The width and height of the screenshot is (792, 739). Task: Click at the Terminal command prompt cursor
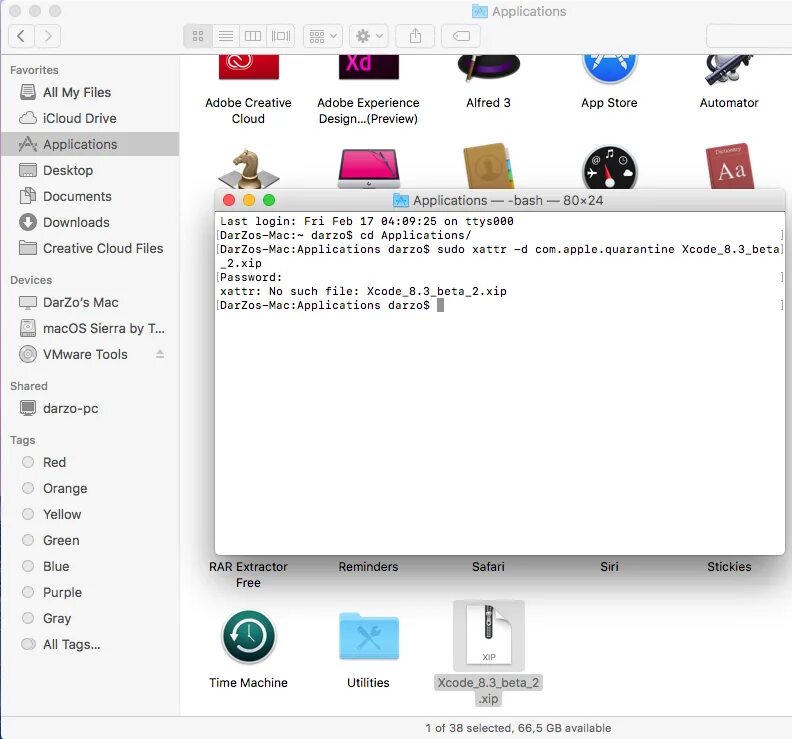coord(440,305)
